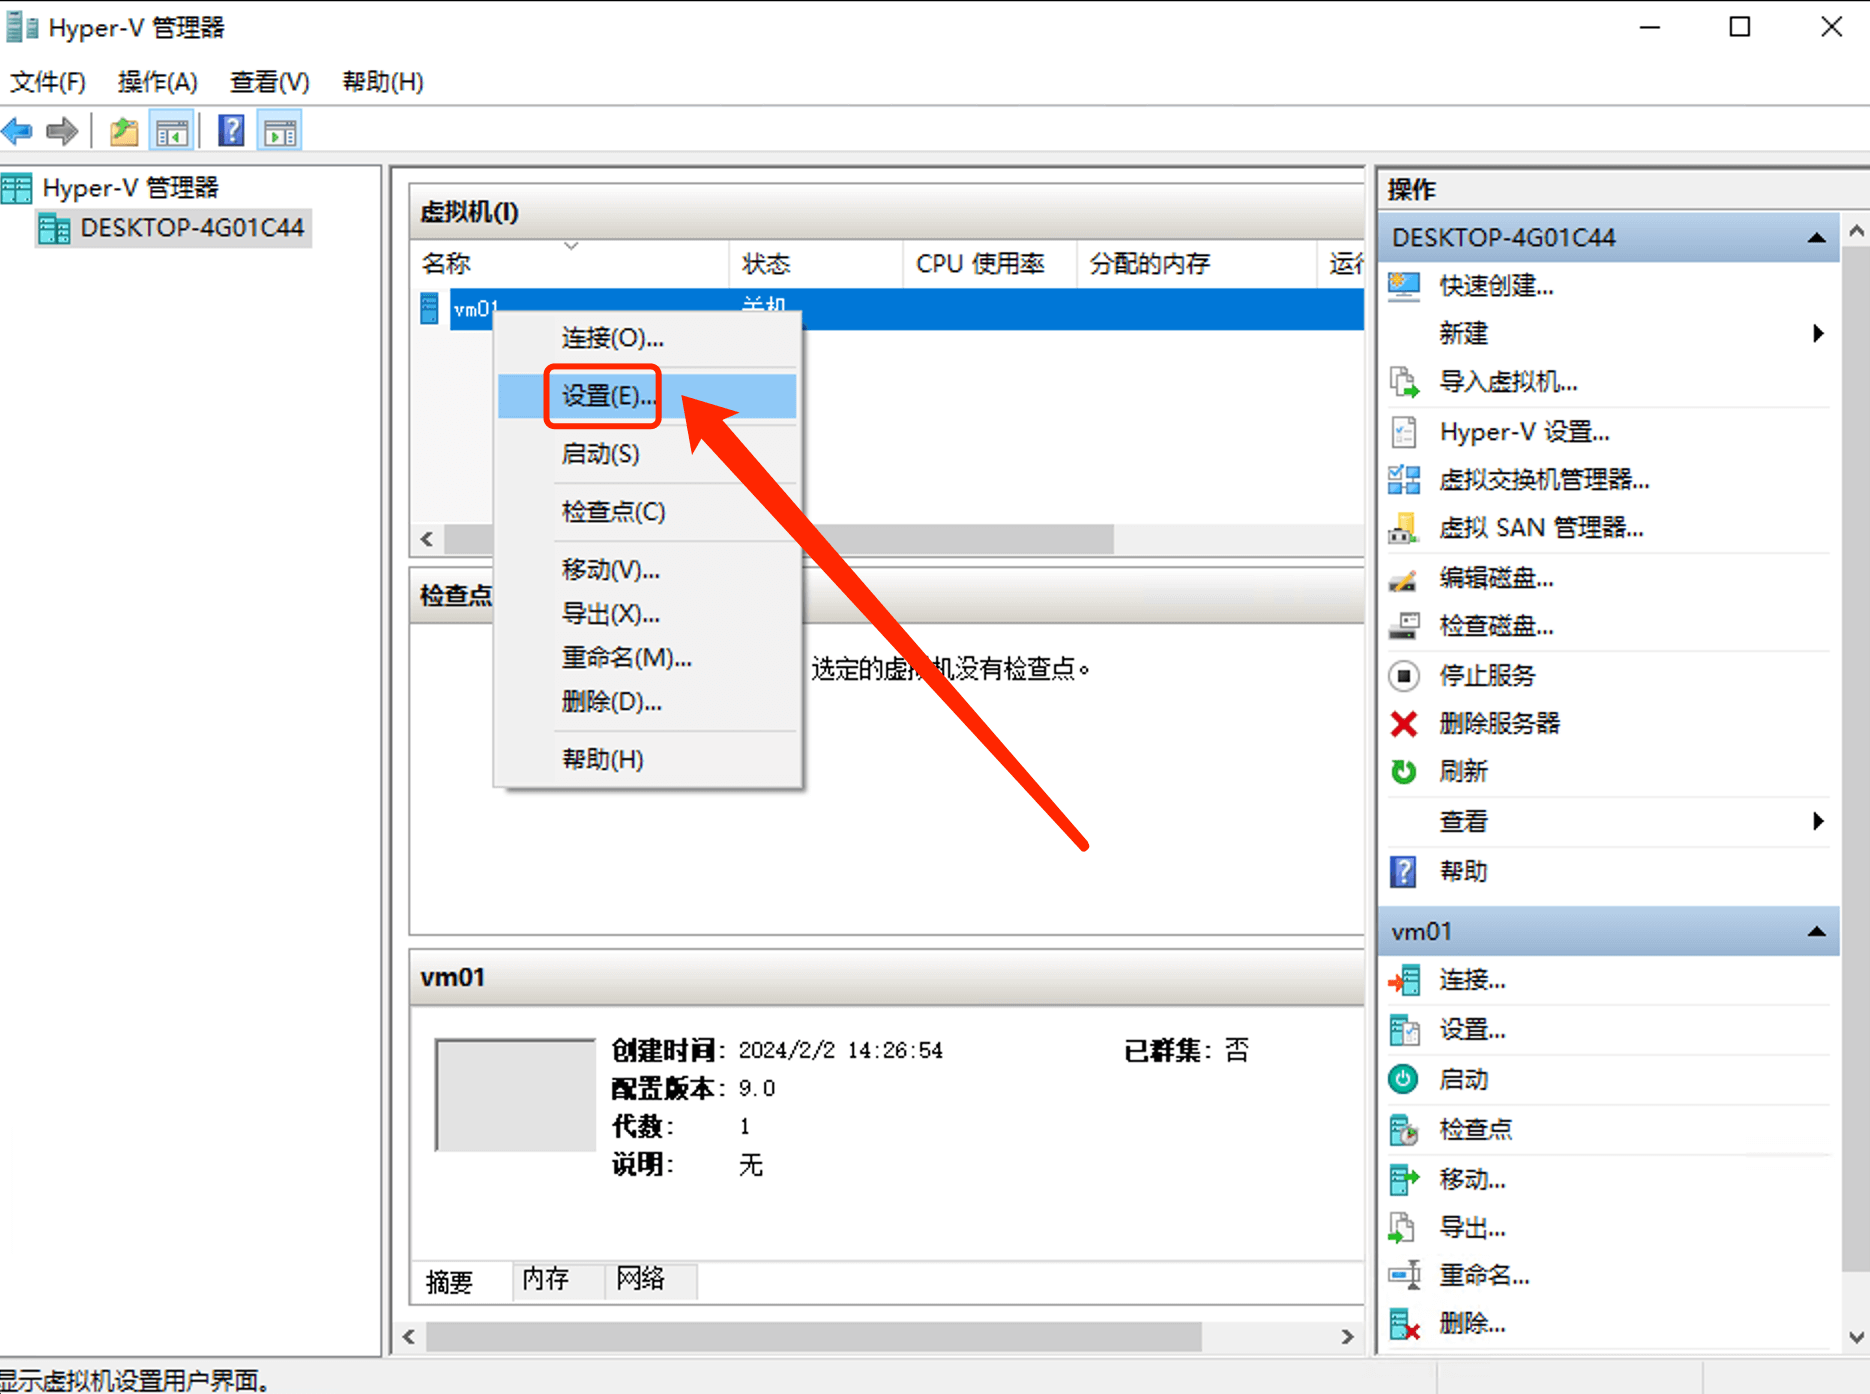
Task: Click the Help (帮助) icon in Actions pane
Action: (1404, 872)
